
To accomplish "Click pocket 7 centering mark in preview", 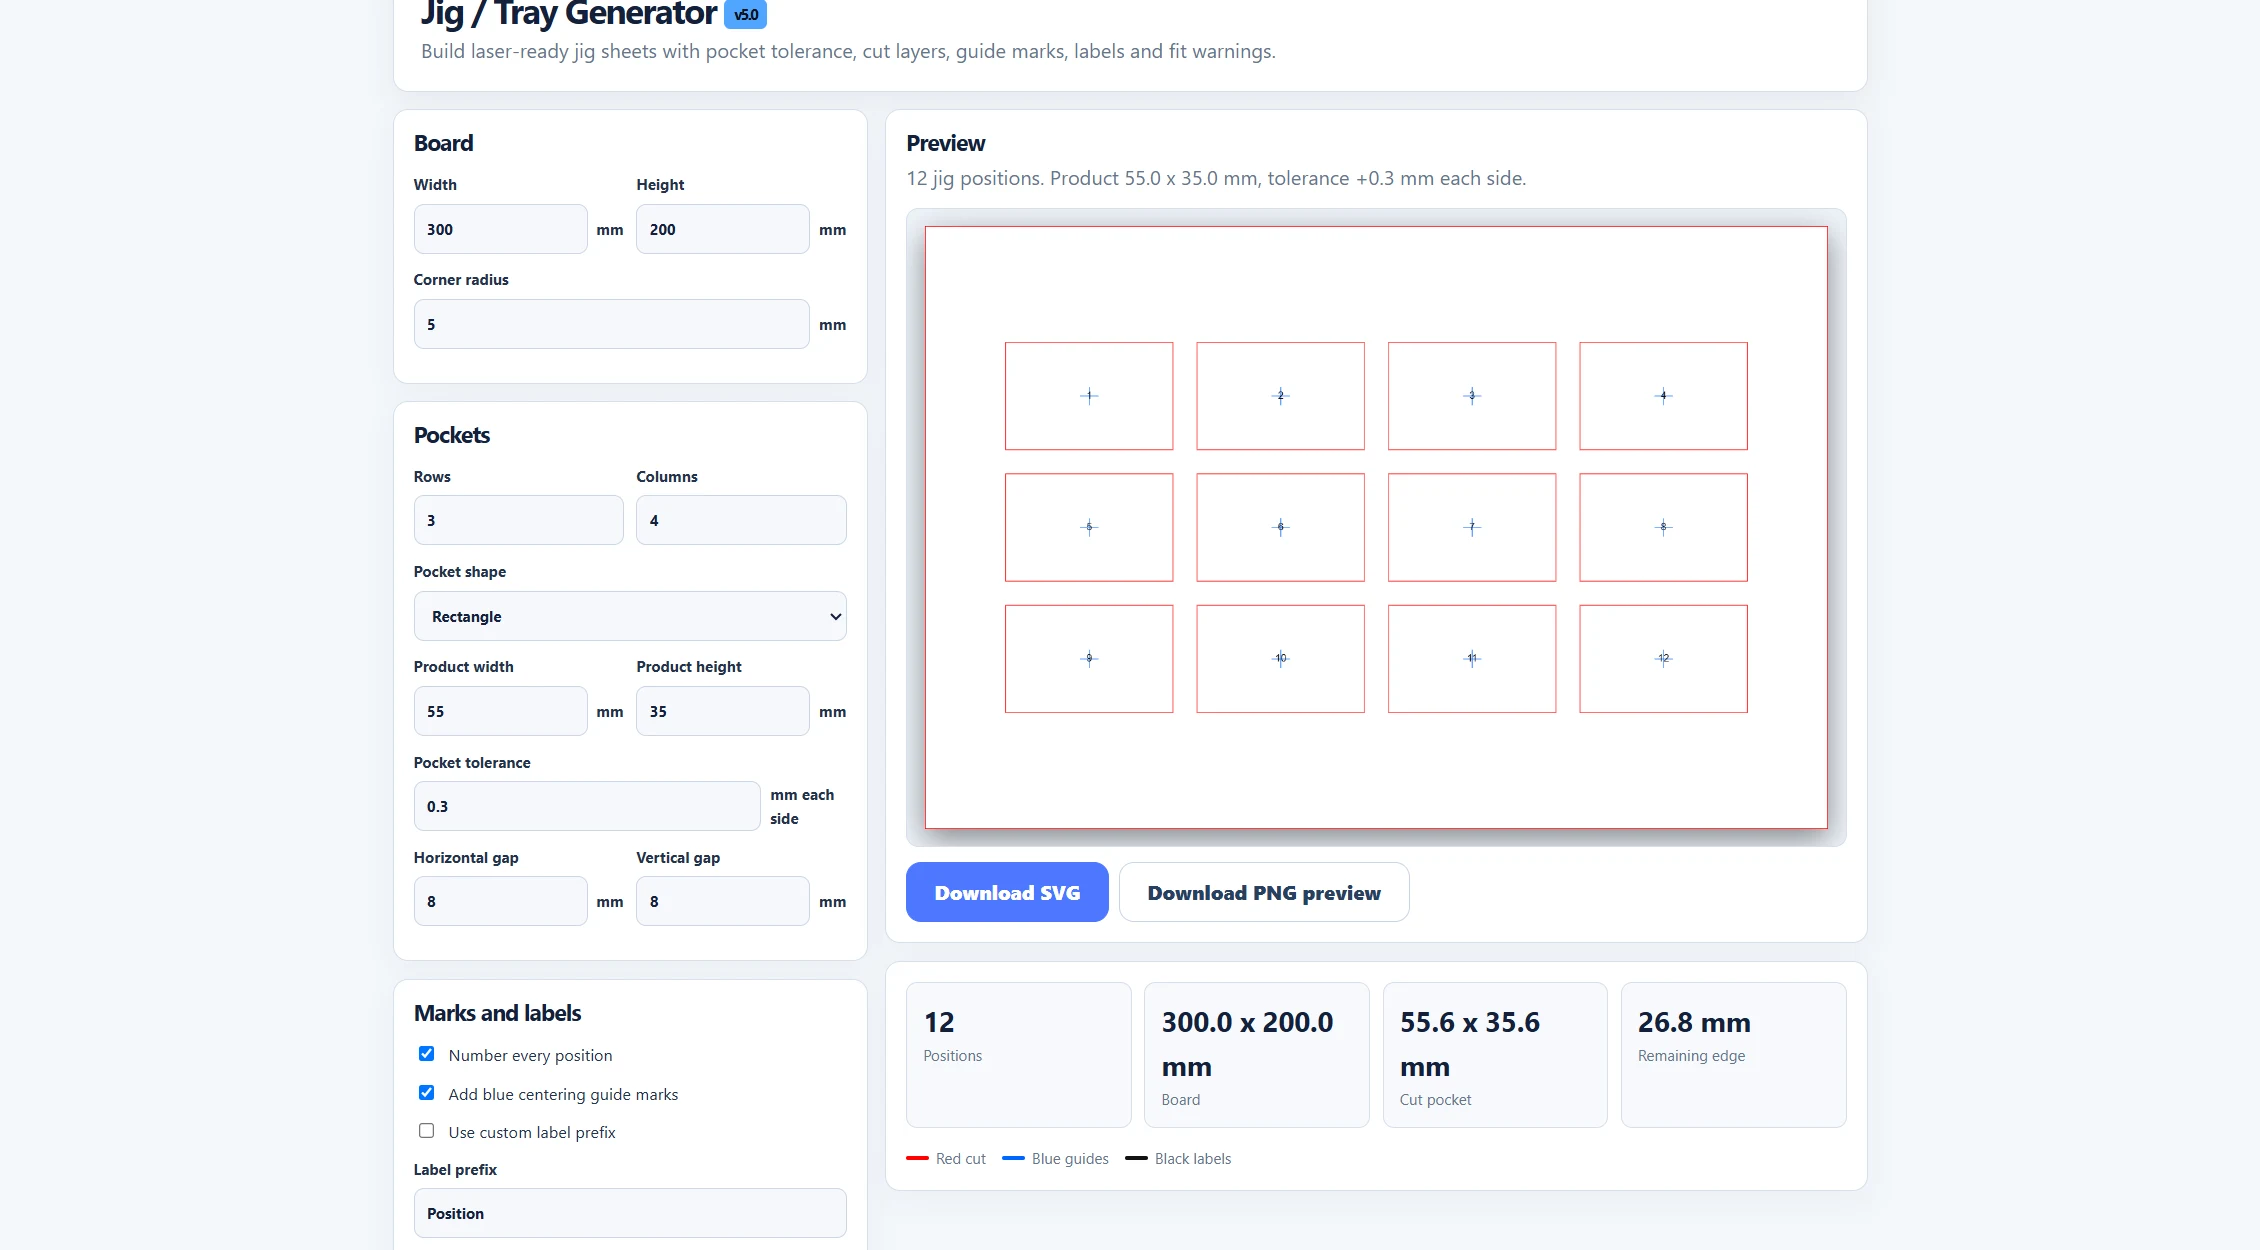I will [x=1472, y=527].
